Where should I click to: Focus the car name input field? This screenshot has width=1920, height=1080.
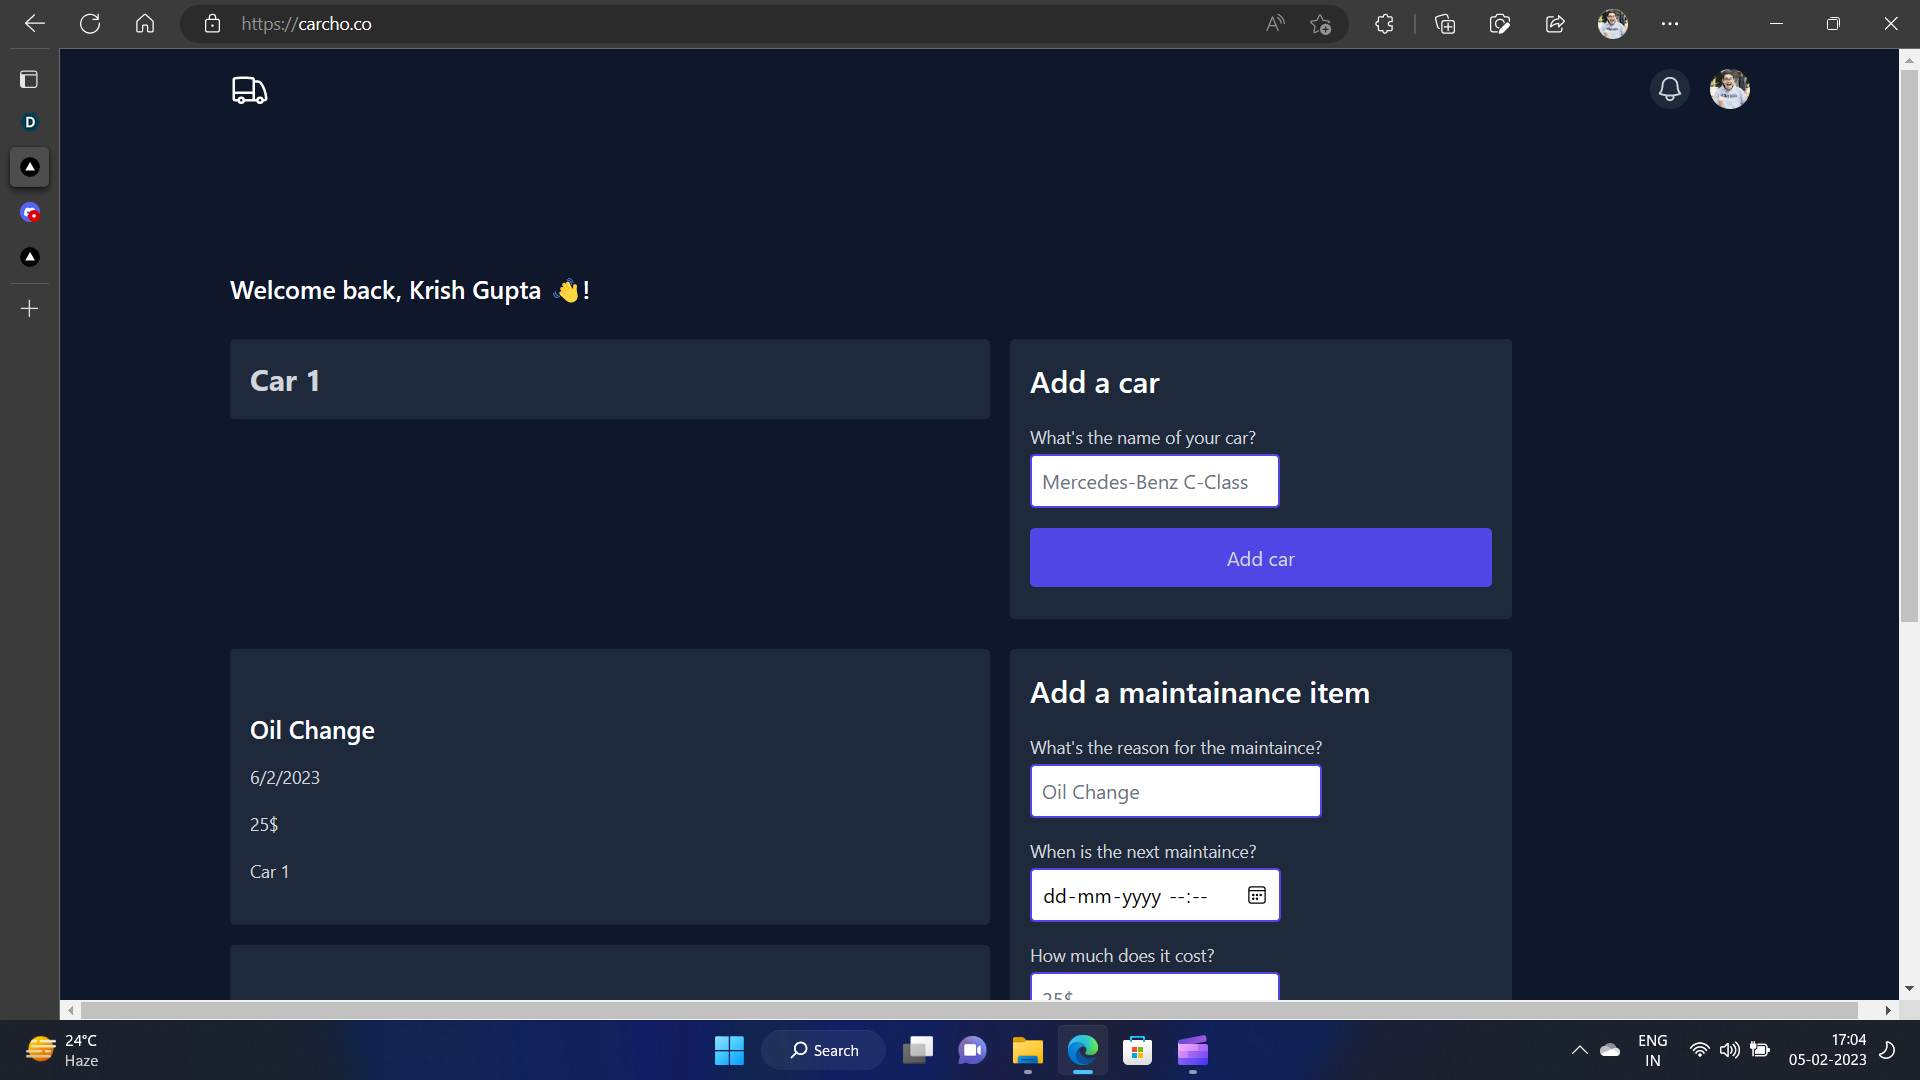point(1154,482)
